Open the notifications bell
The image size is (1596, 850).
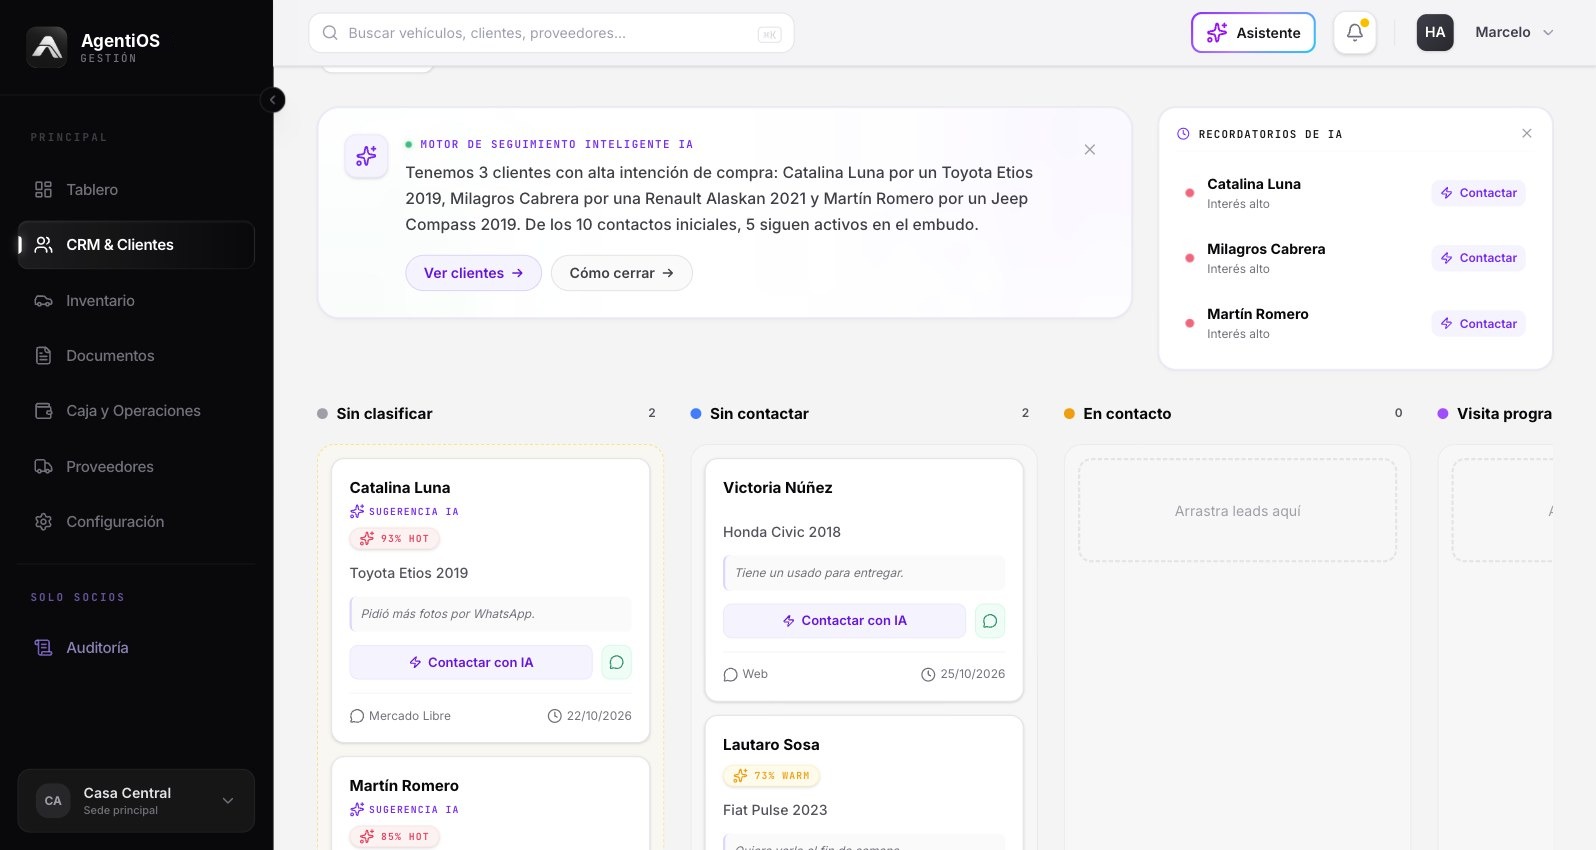tap(1355, 32)
